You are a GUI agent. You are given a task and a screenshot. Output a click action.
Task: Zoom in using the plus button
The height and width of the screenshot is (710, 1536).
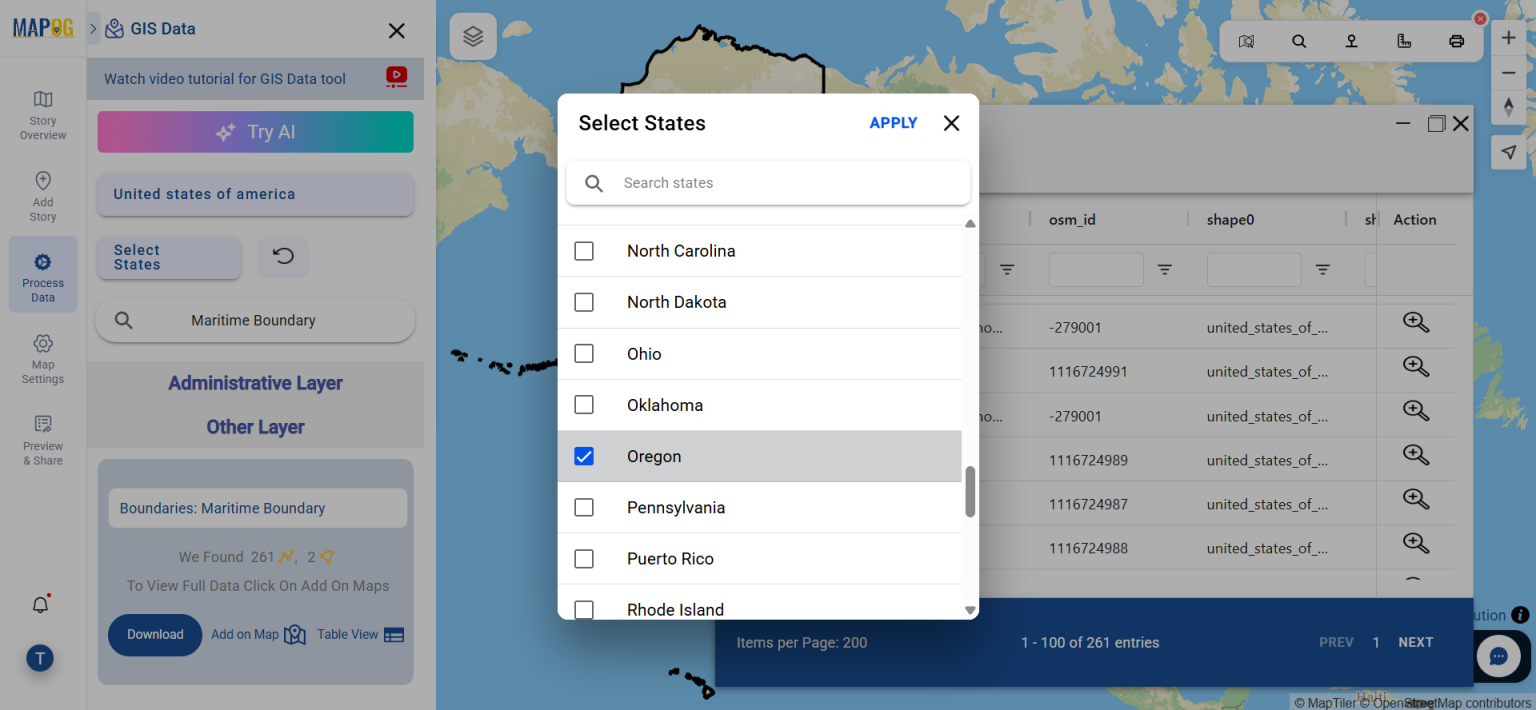tap(1508, 37)
